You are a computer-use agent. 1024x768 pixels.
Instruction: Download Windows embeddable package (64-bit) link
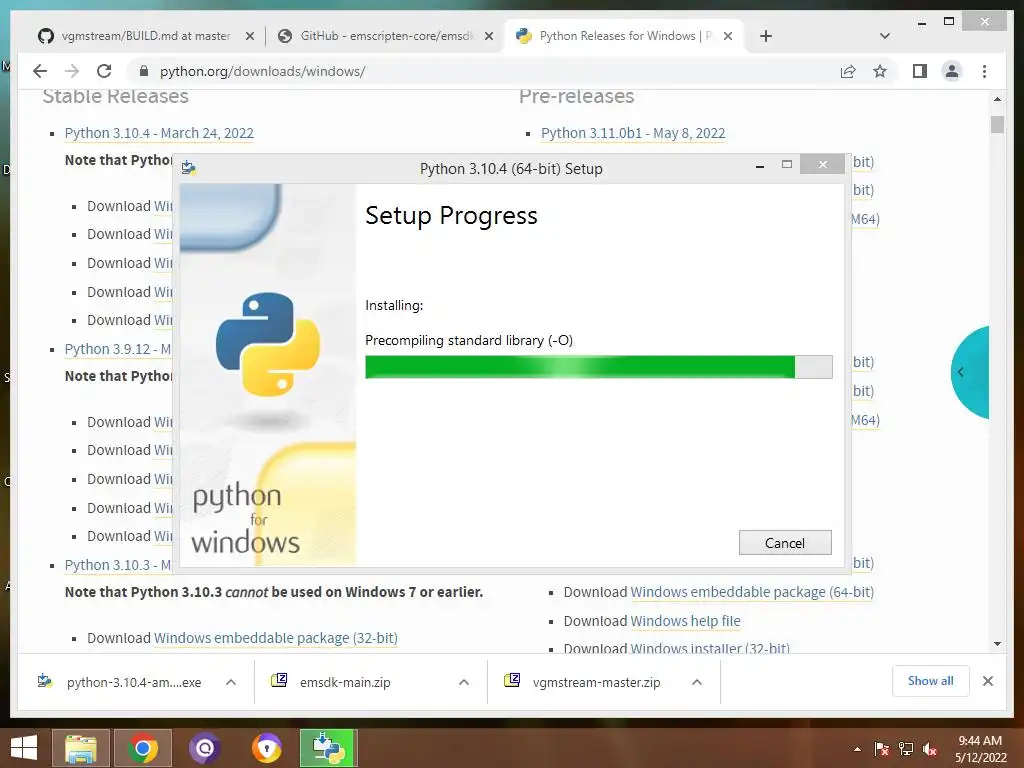tap(752, 592)
